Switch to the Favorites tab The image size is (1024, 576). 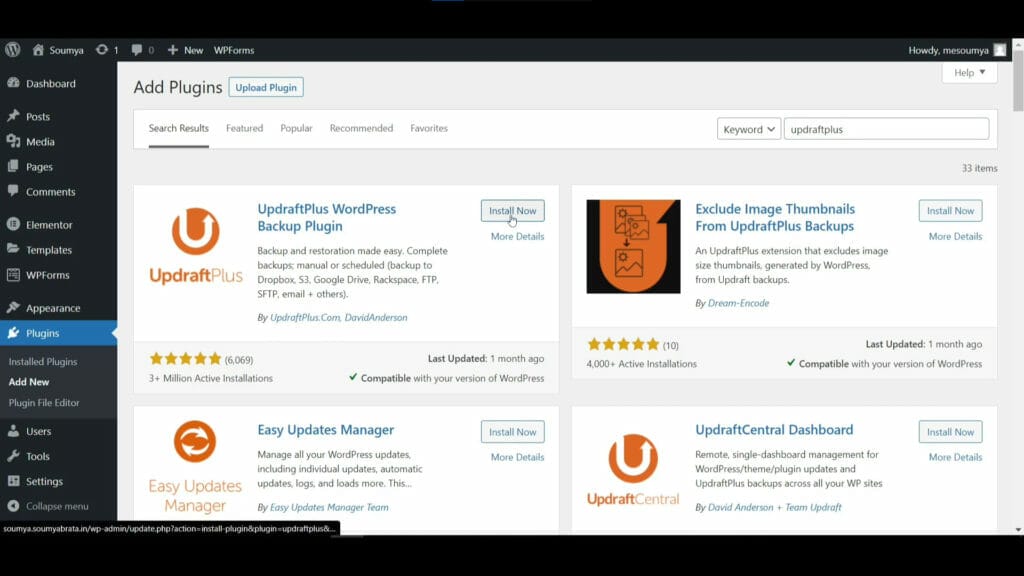[x=429, y=128]
